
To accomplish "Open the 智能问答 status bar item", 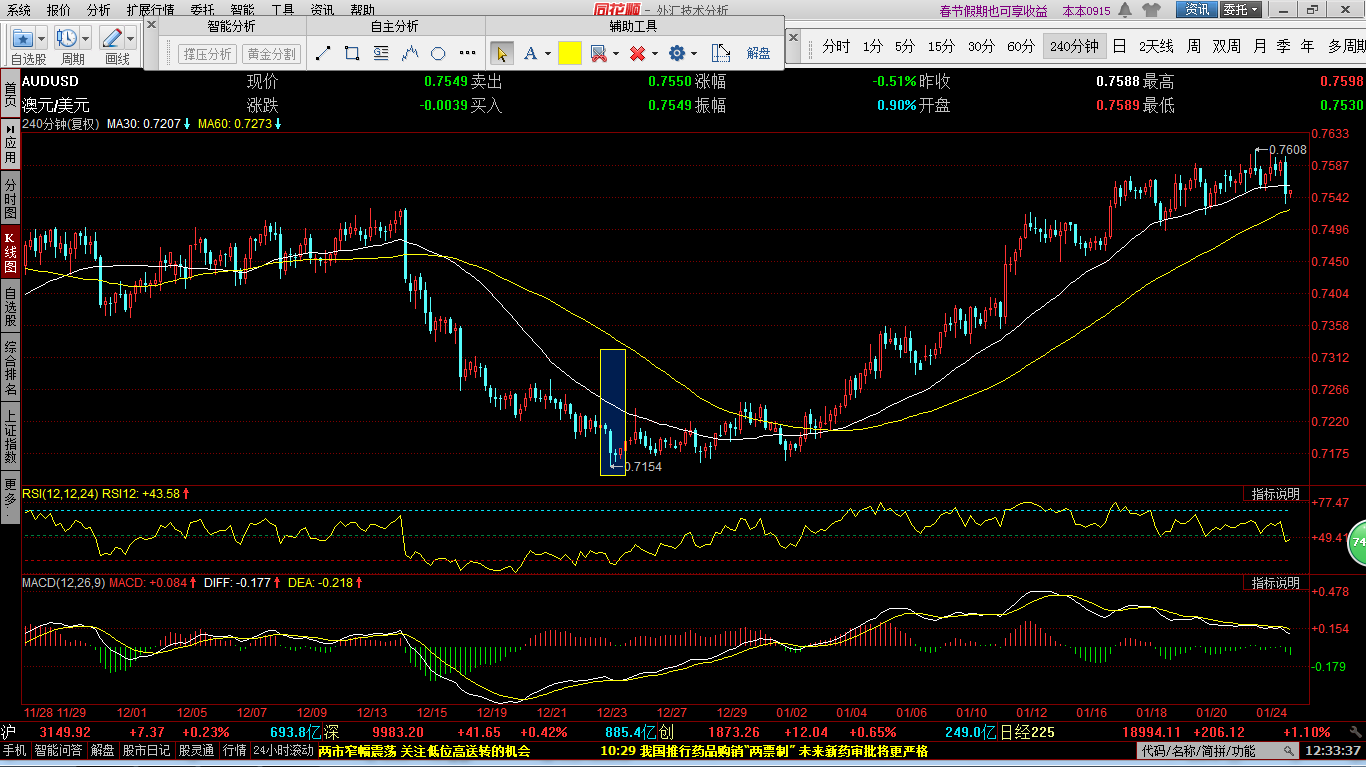I will [59, 751].
